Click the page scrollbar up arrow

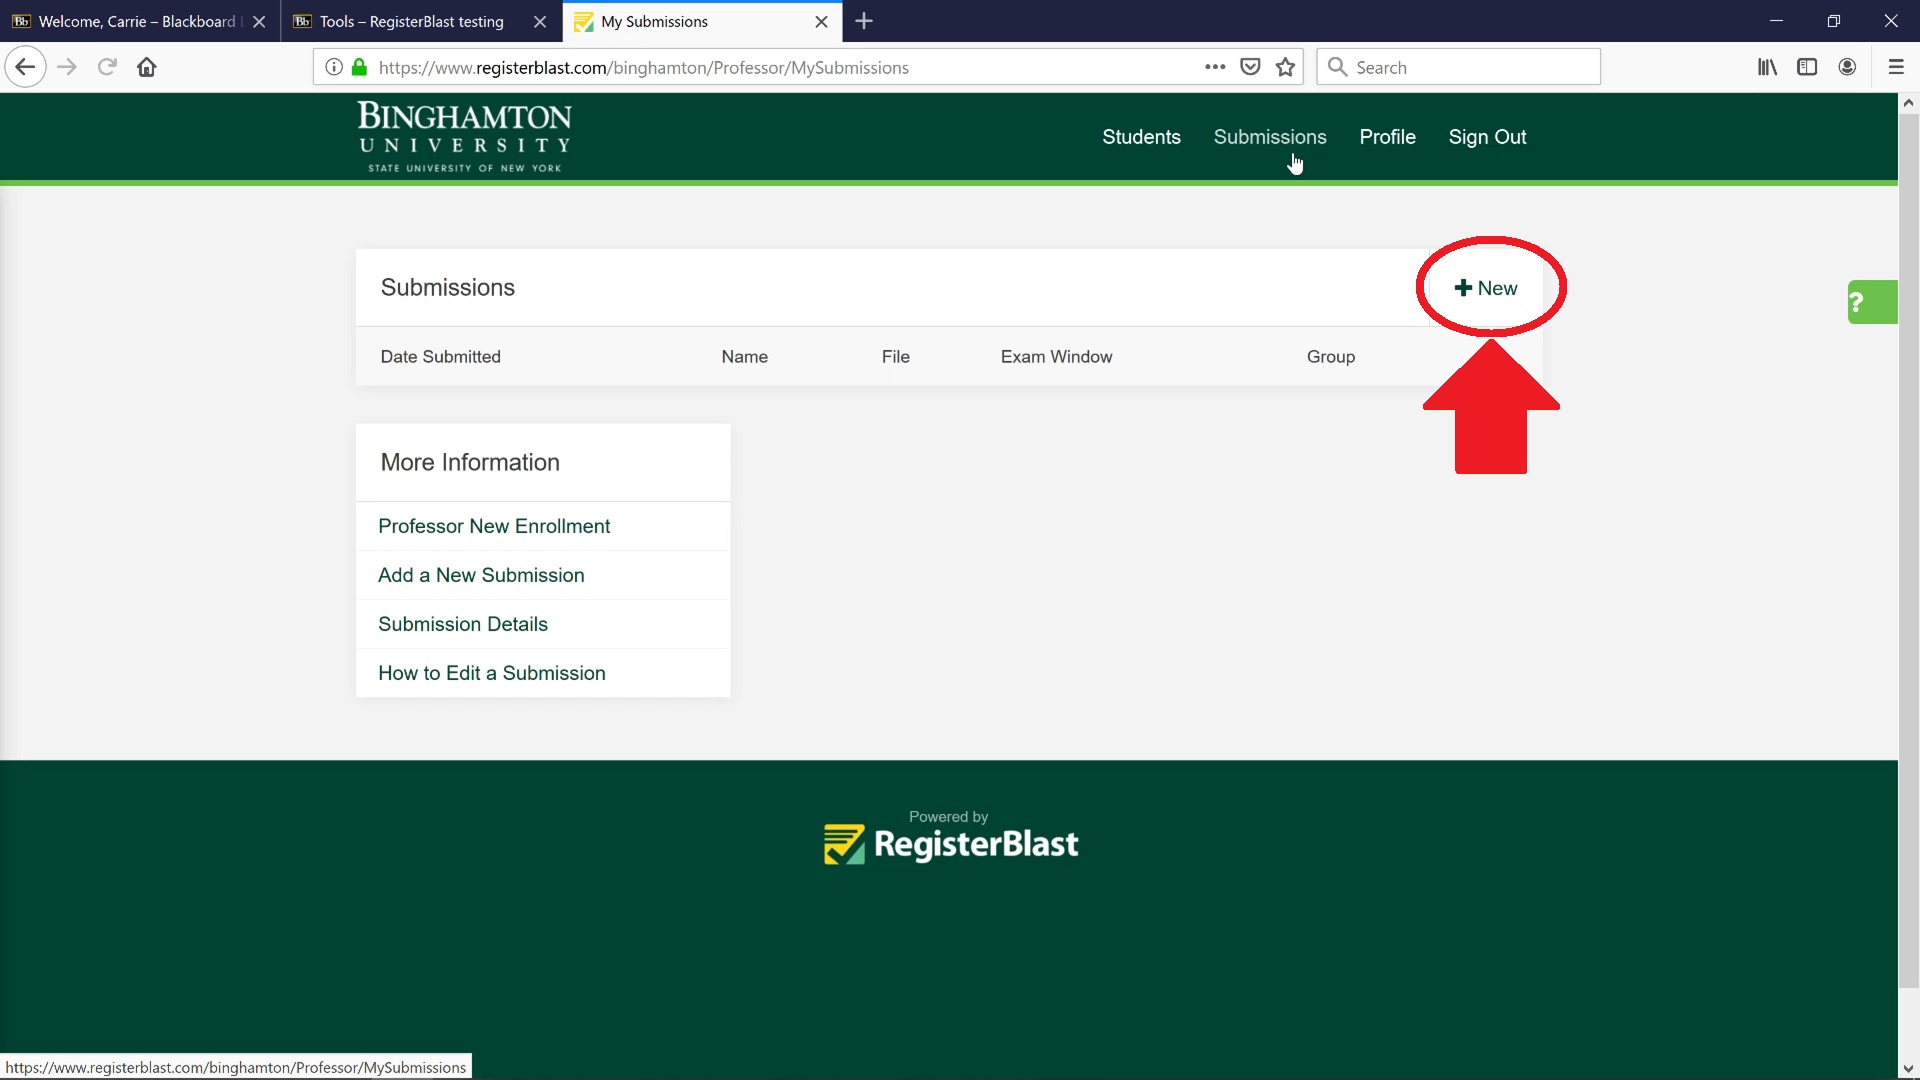tap(1908, 102)
